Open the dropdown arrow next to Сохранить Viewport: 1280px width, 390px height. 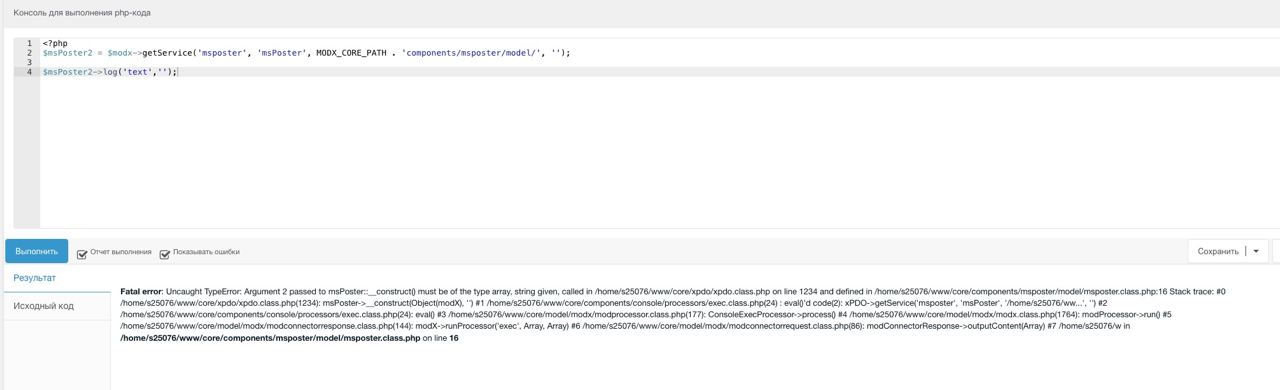tap(1257, 251)
